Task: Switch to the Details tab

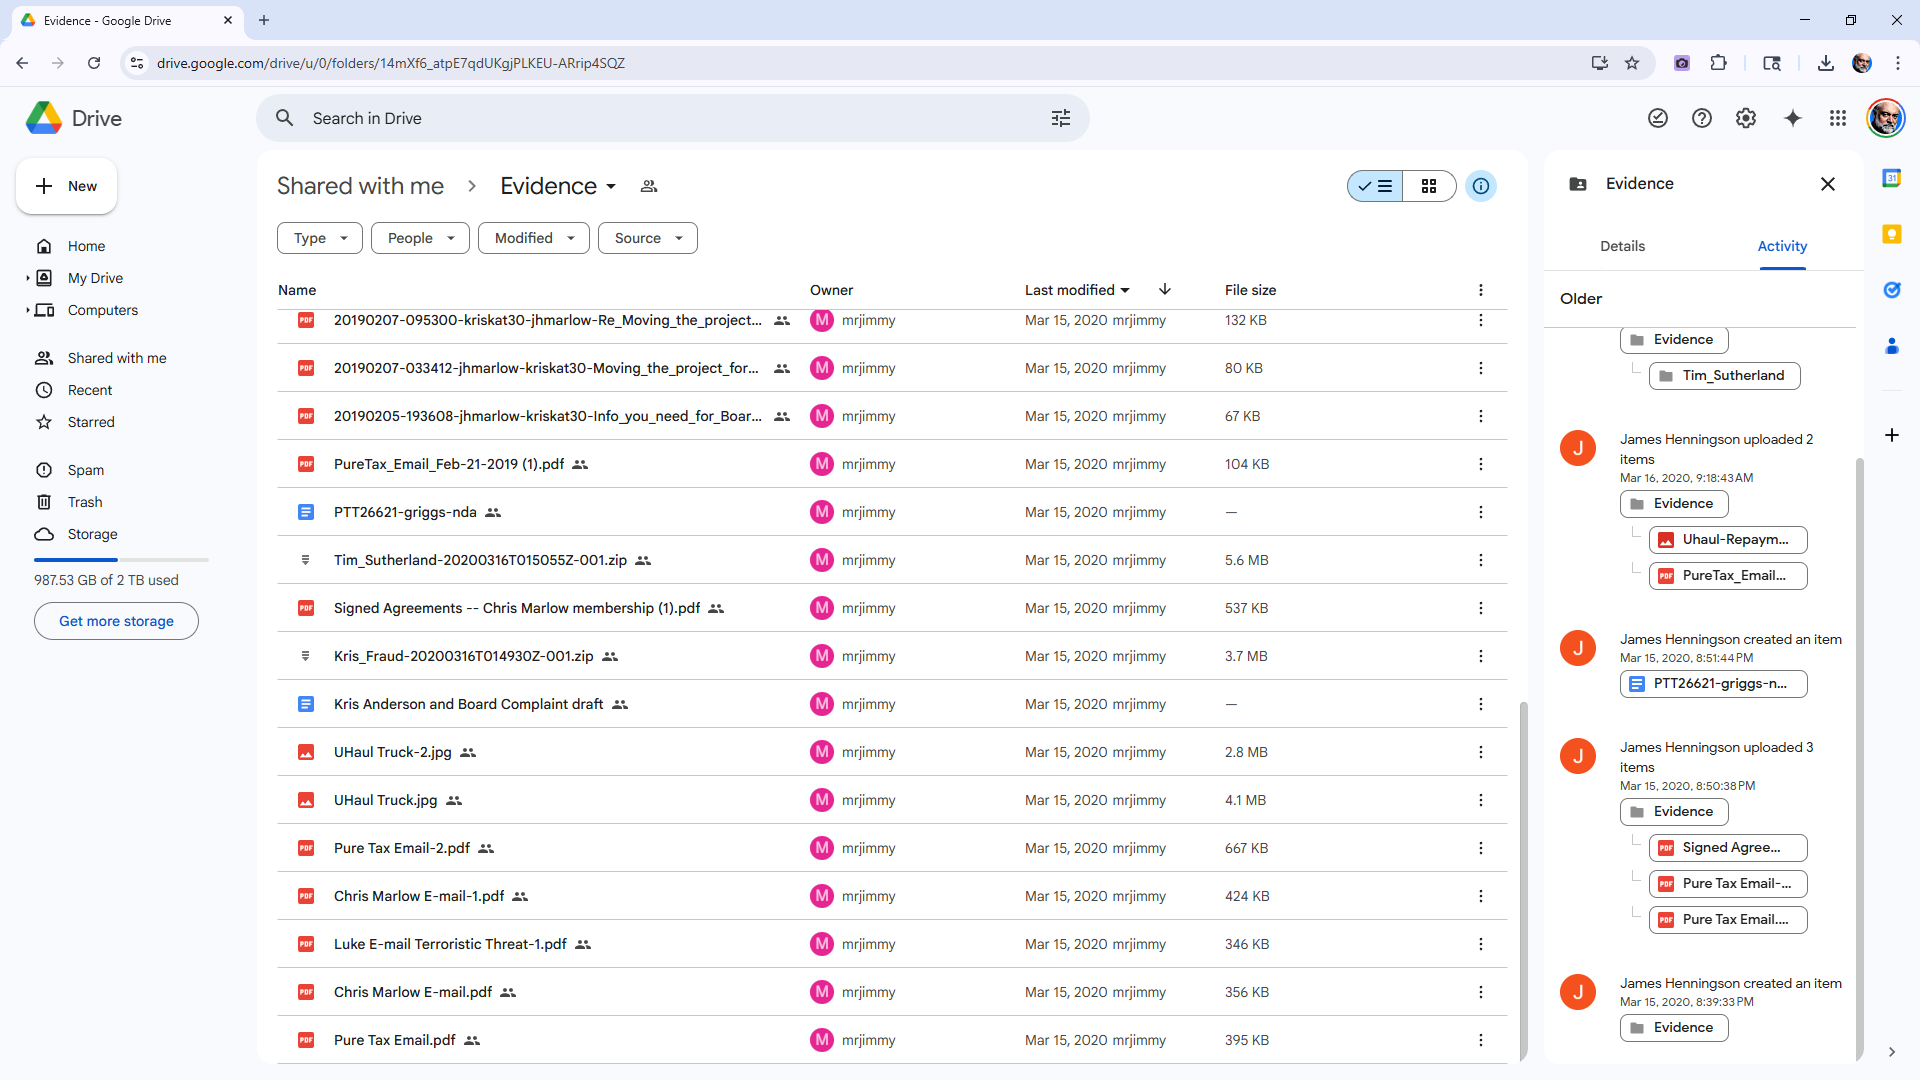Action: pyautogui.click(x=1621, y=246)
